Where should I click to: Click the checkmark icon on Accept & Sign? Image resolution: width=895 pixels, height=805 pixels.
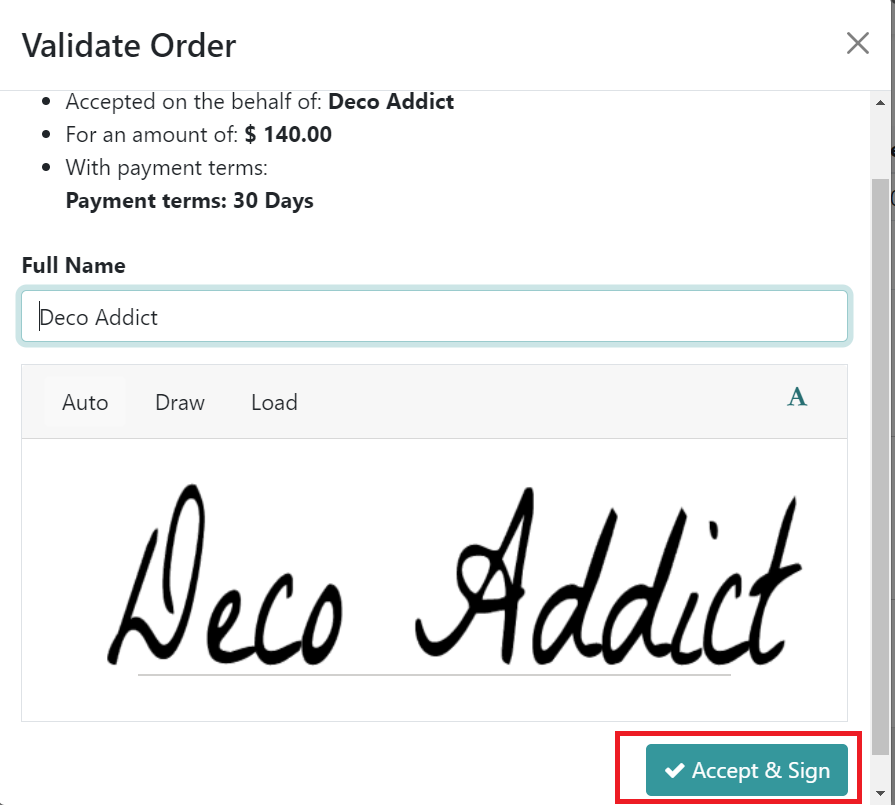point(675,770)
